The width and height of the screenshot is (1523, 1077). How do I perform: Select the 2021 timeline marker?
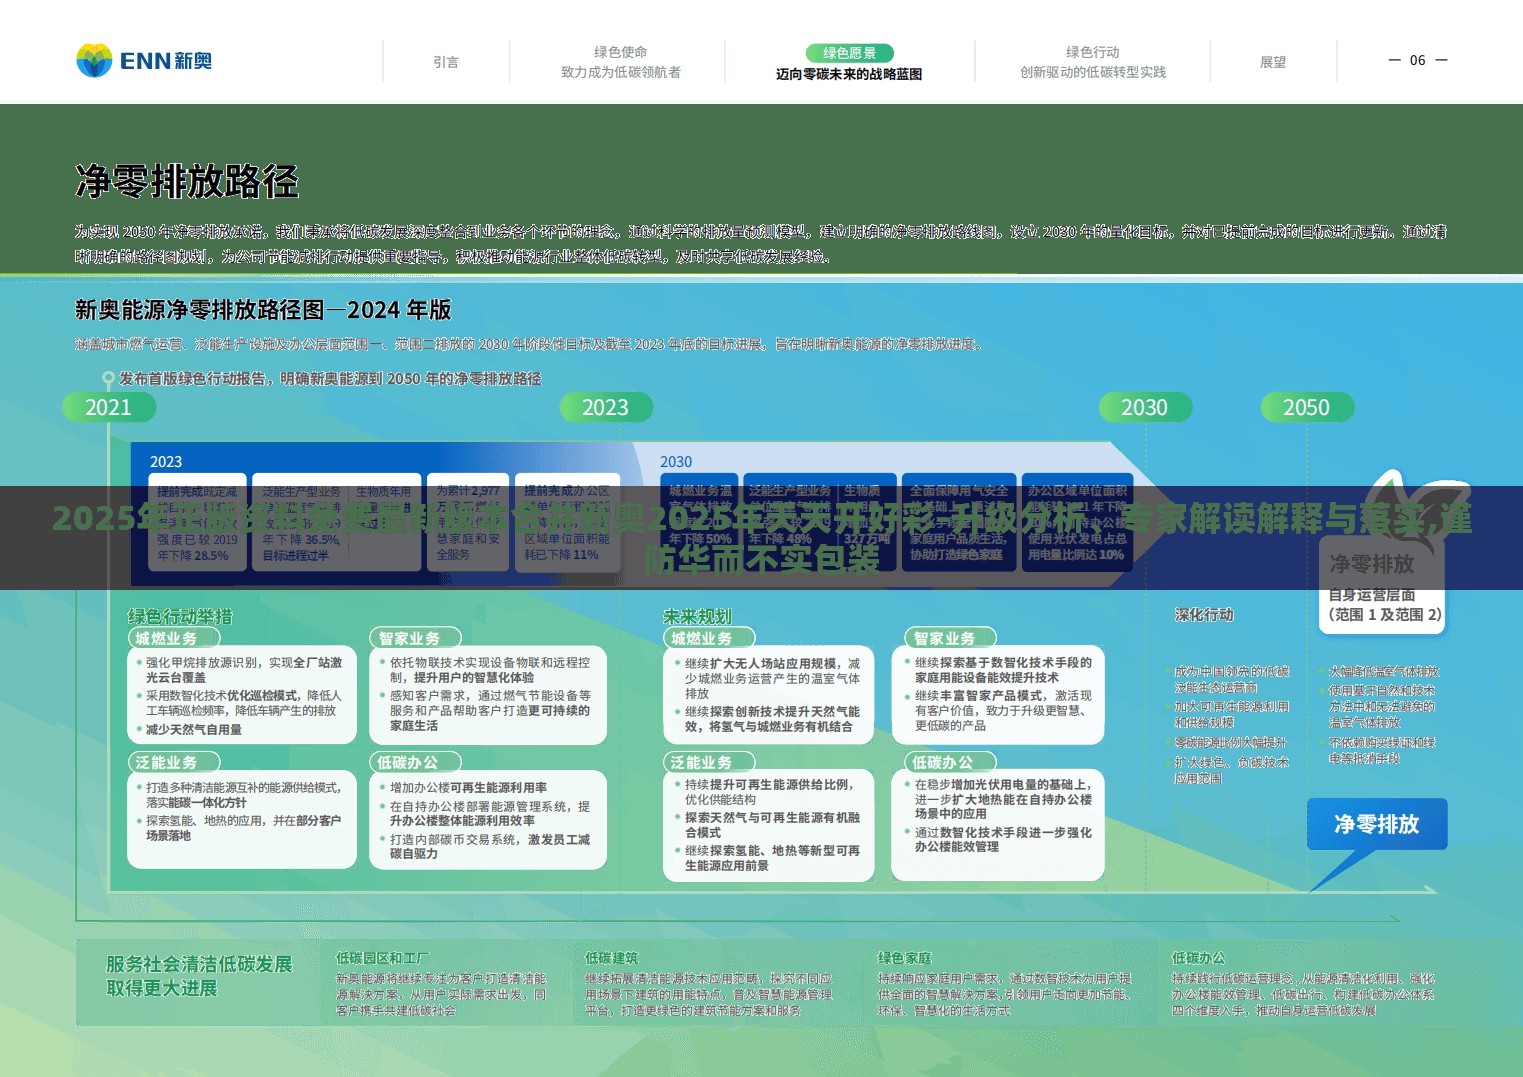point(109,407)
